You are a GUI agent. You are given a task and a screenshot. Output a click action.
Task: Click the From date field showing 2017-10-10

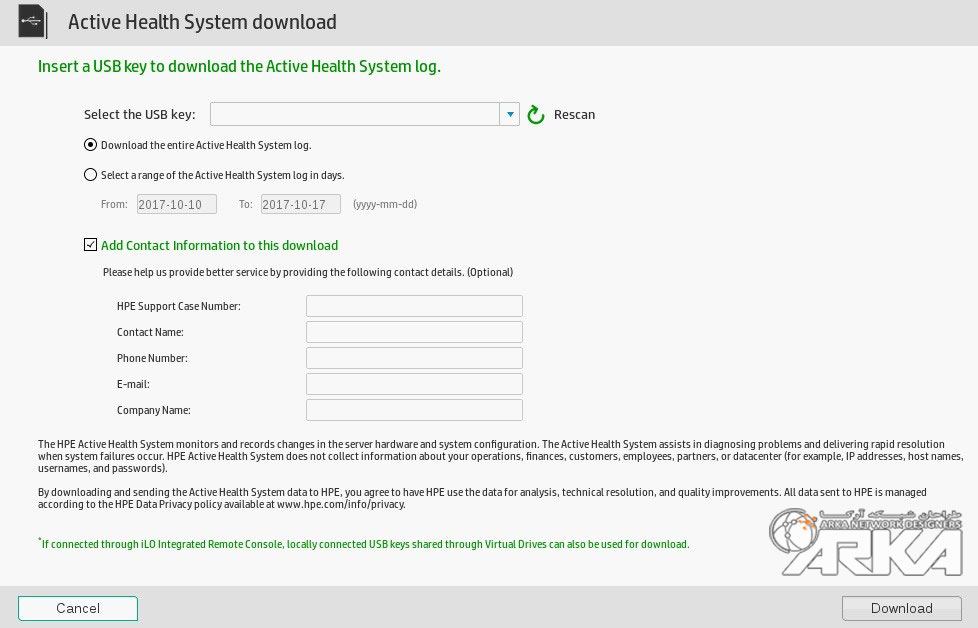click(176, 203)
